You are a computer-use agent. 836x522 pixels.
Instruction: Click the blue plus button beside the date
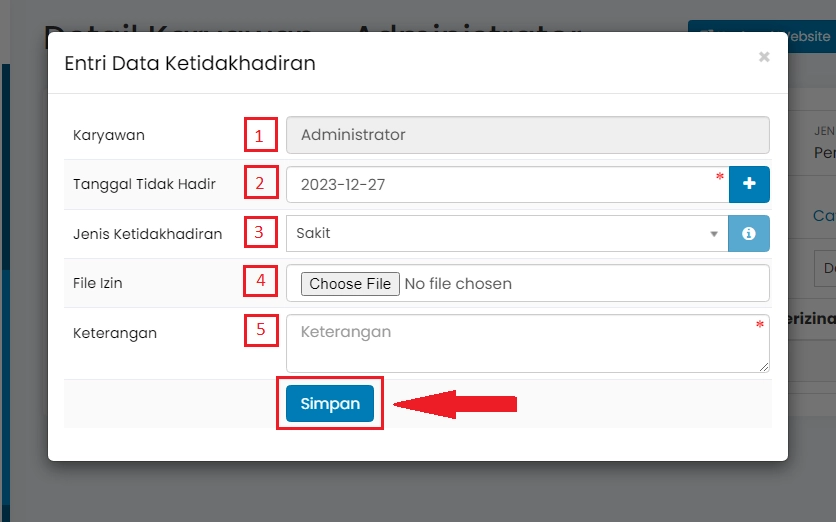(749, 184)
